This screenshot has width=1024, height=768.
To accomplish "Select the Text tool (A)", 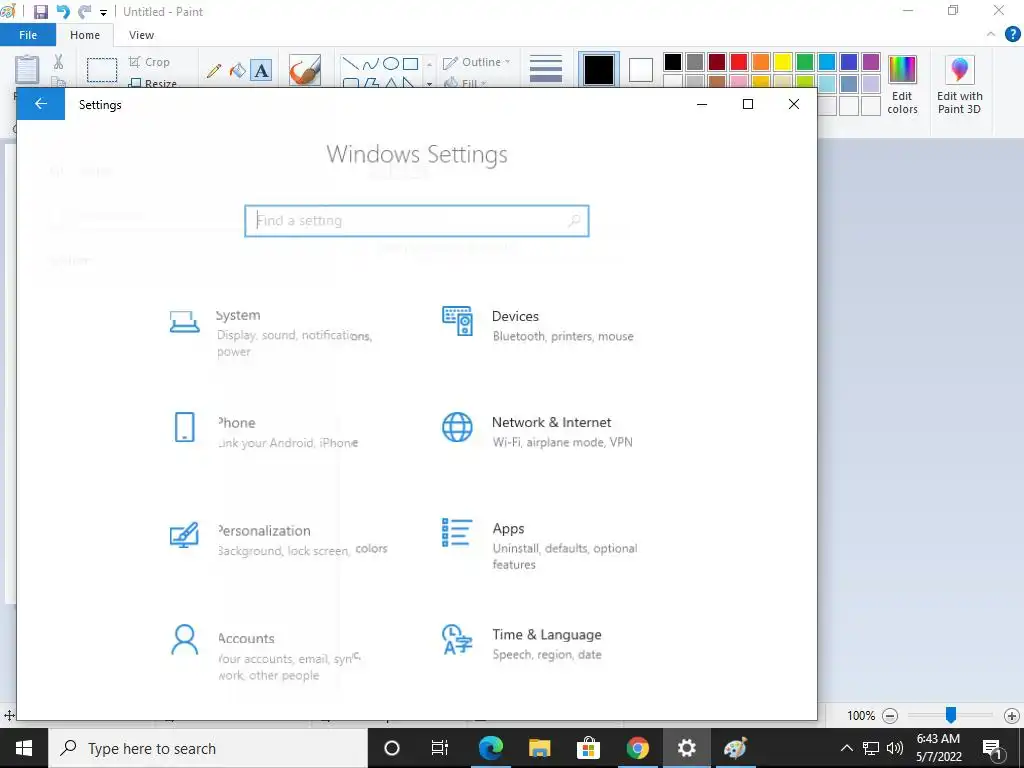I will (261, 71).
